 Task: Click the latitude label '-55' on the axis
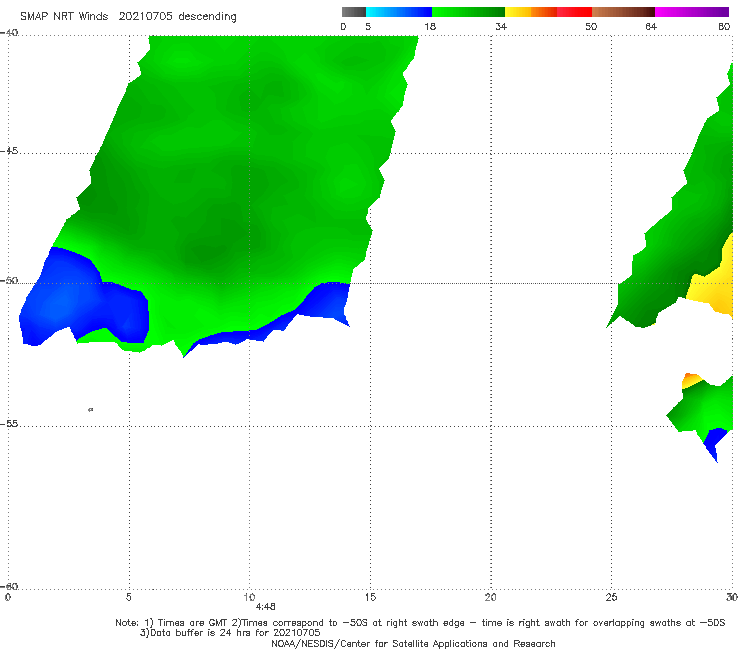point(9,424)
